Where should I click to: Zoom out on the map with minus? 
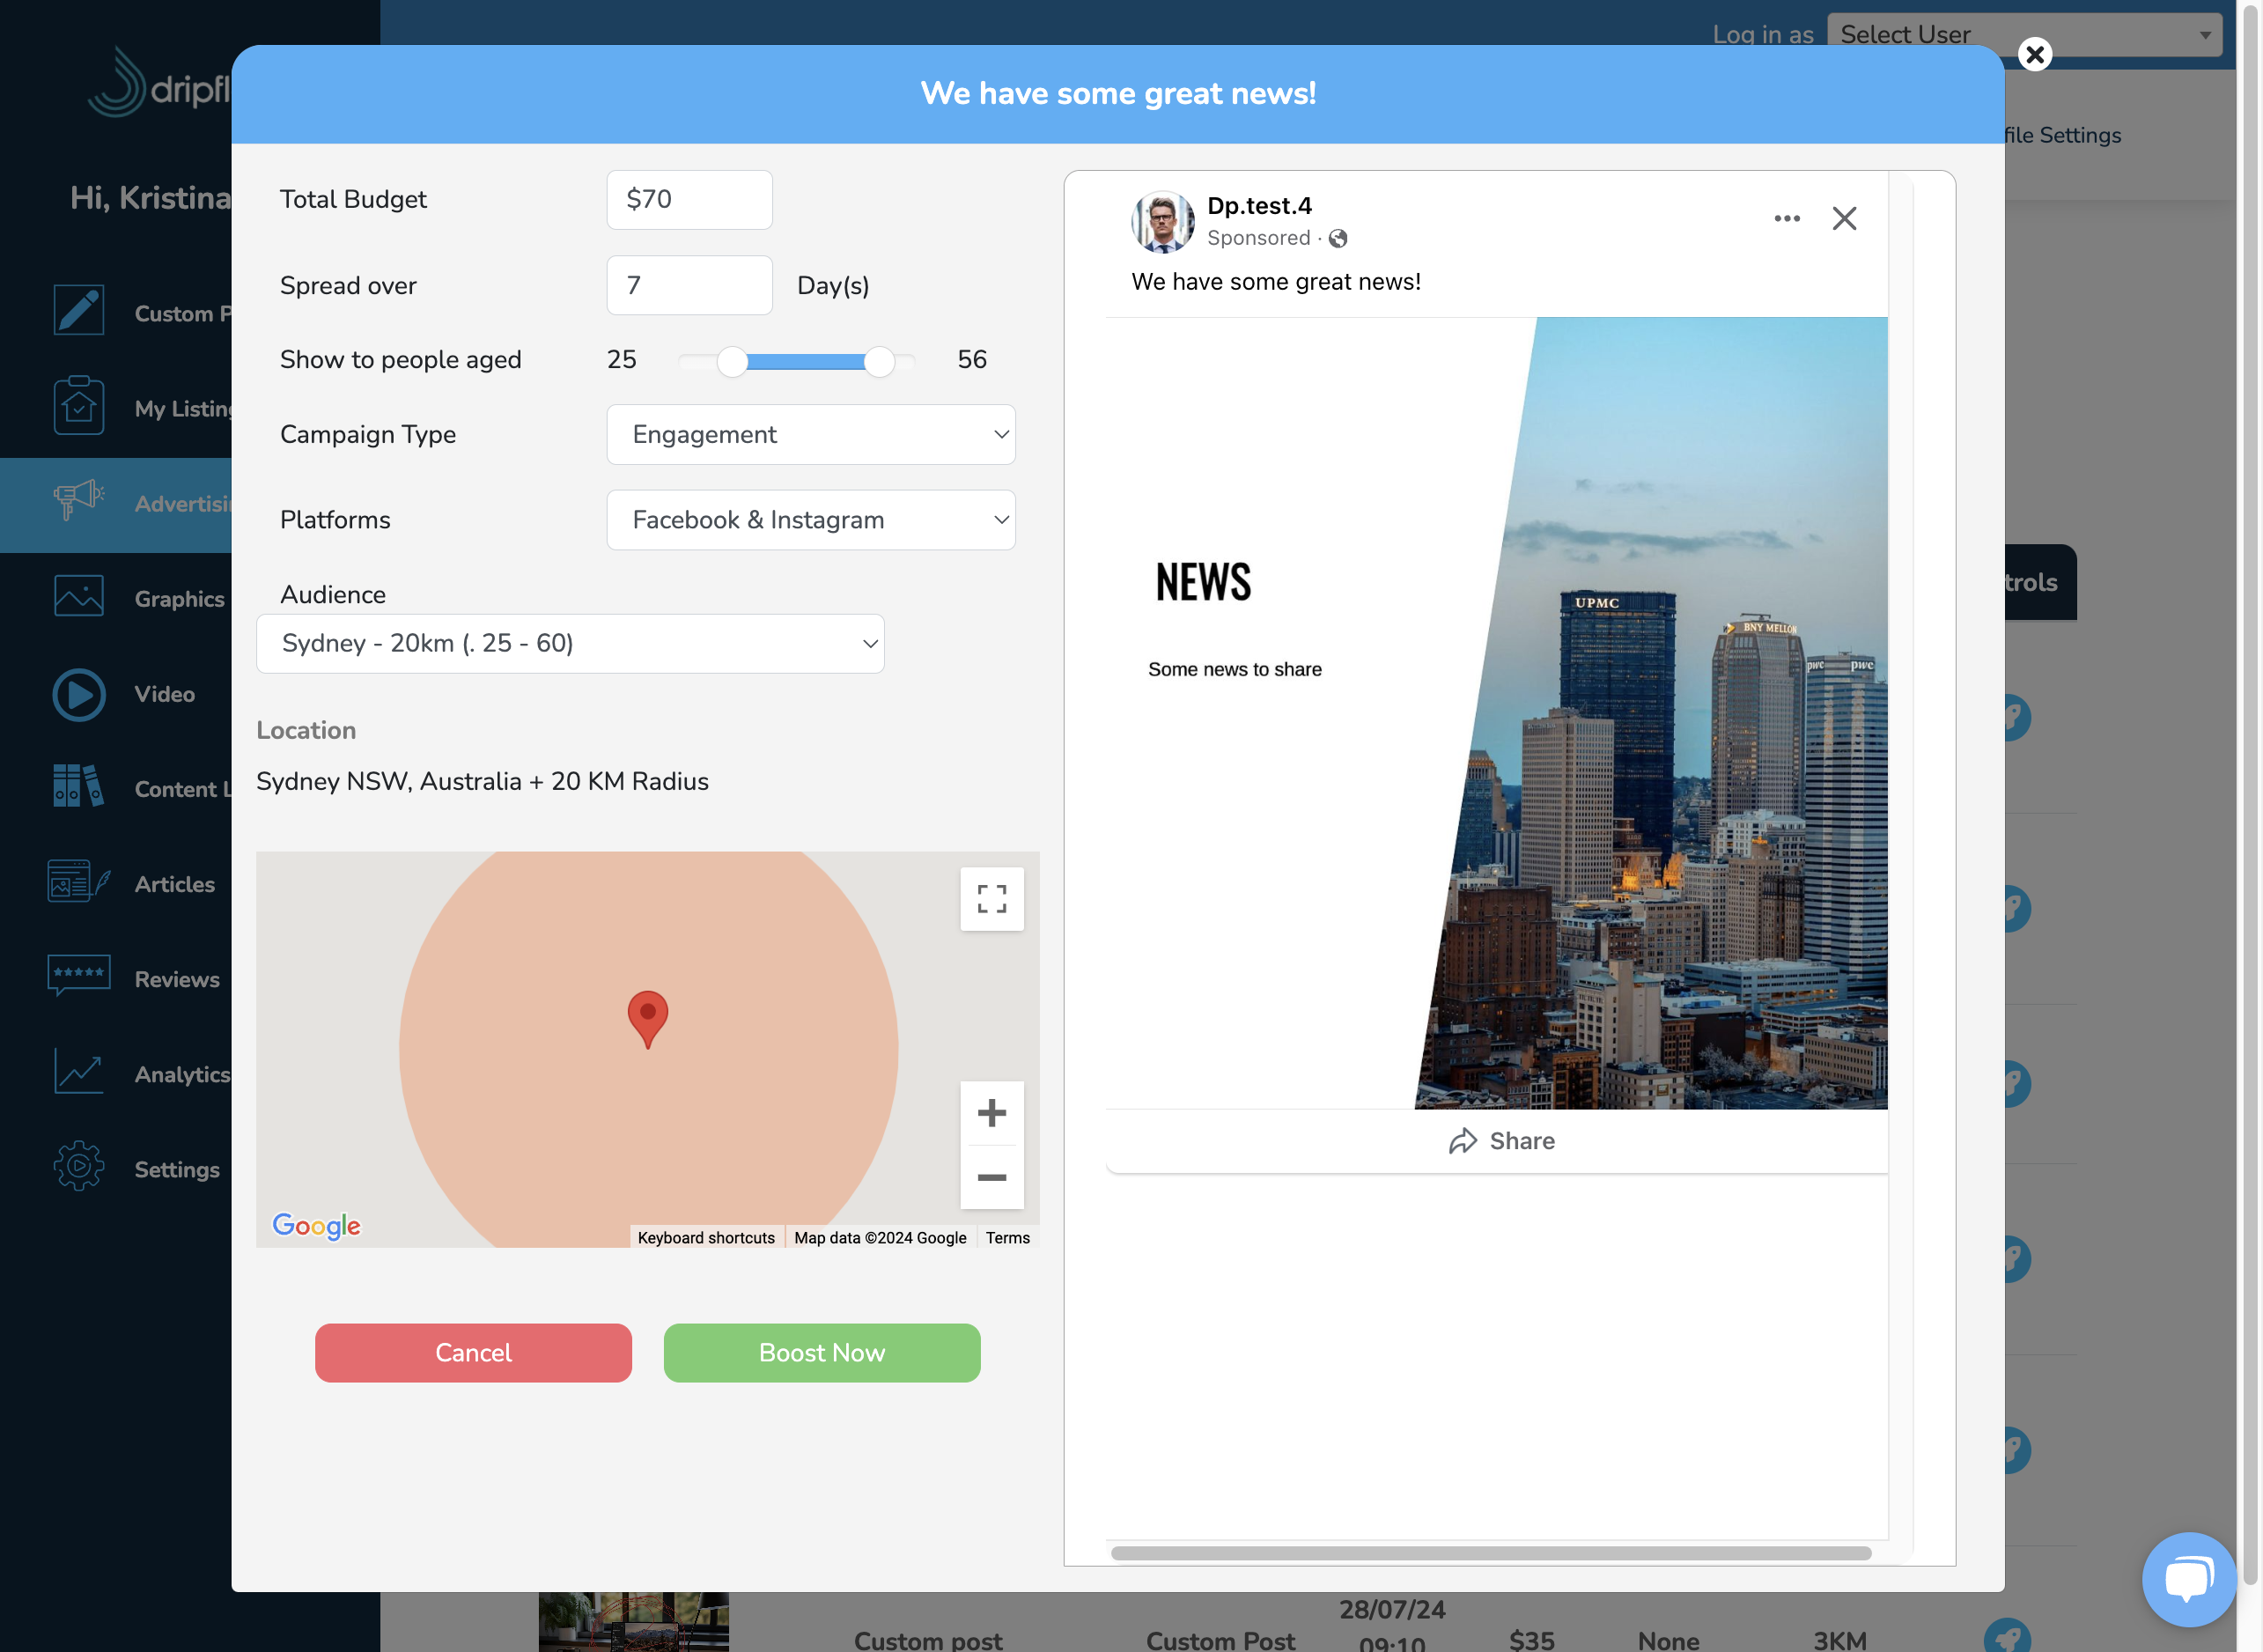click(x=991, y=1177)
